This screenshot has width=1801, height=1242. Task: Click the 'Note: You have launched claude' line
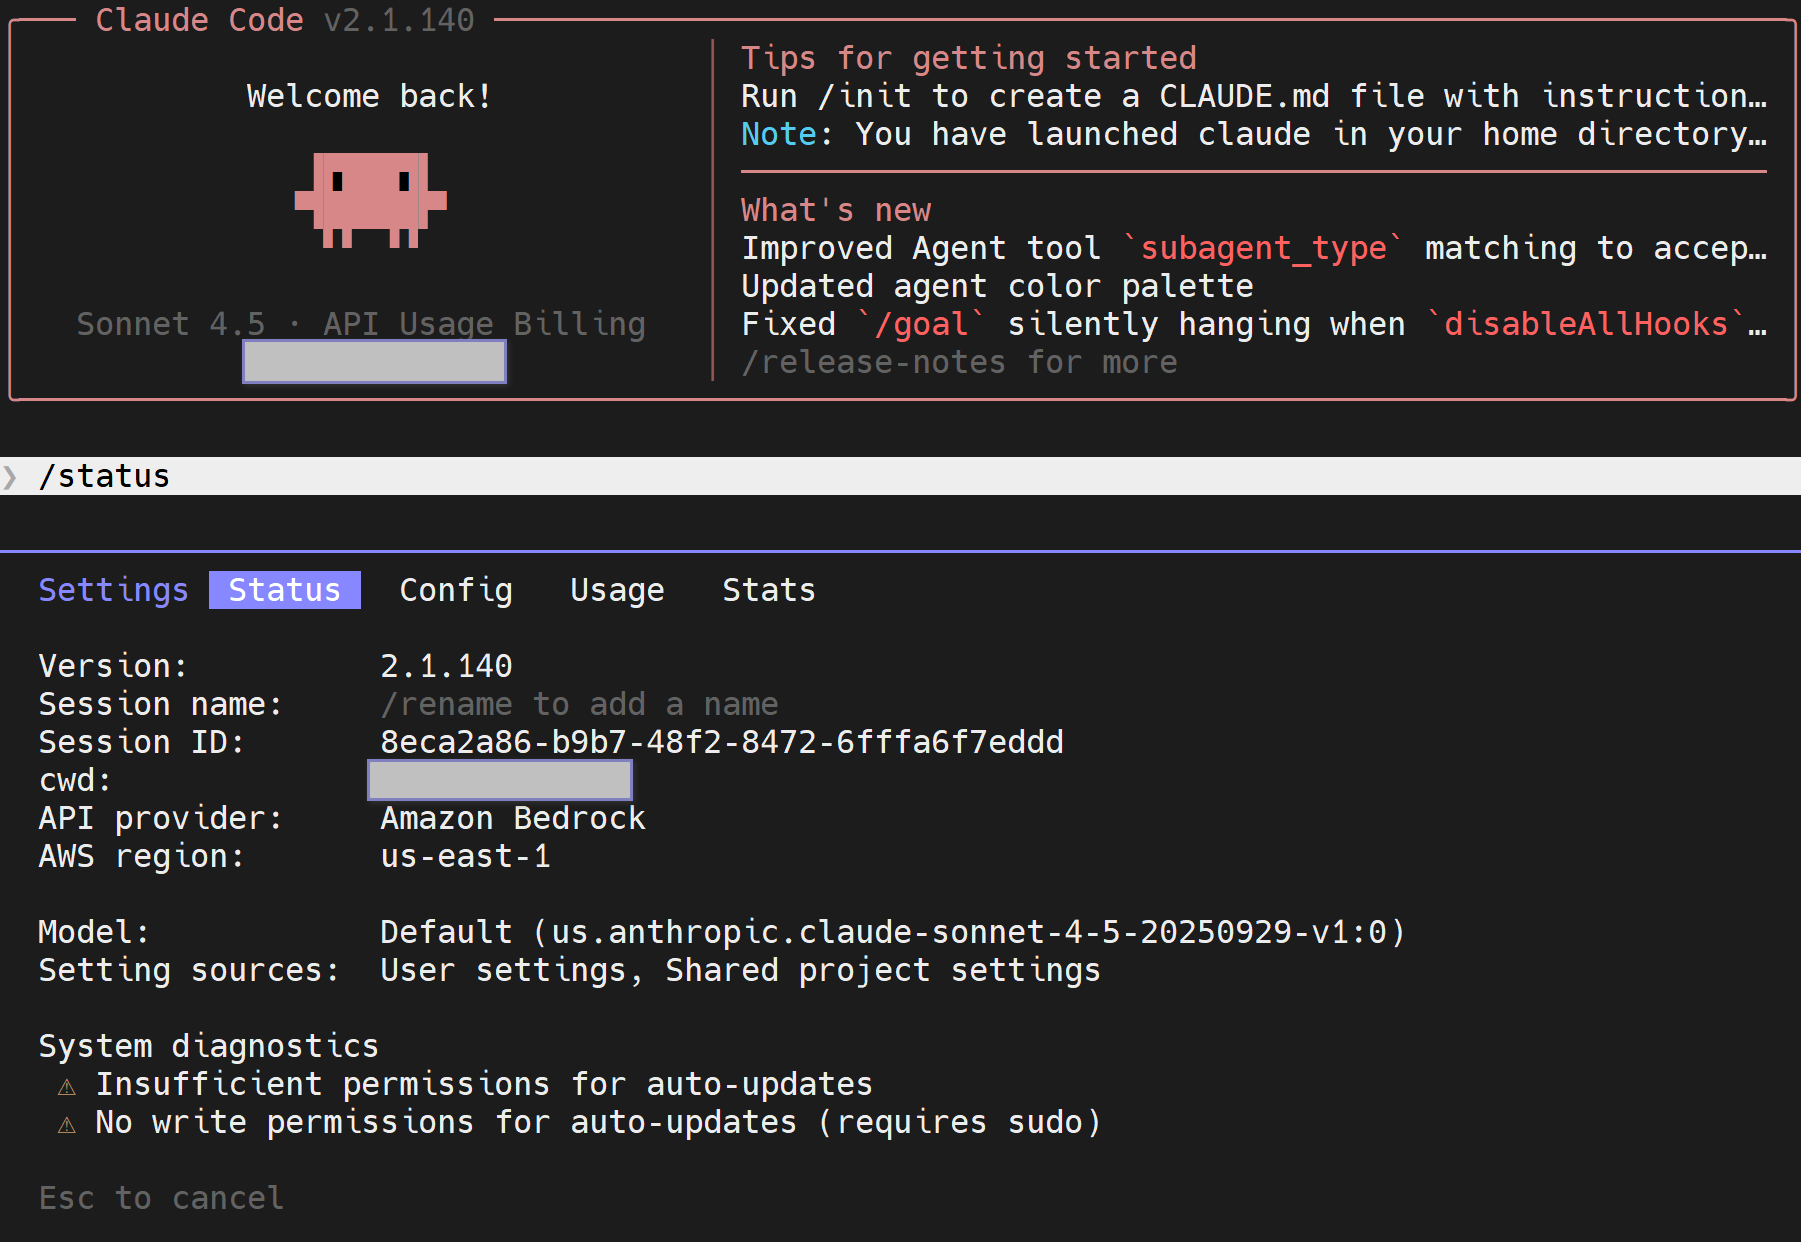pos(1254,134)
